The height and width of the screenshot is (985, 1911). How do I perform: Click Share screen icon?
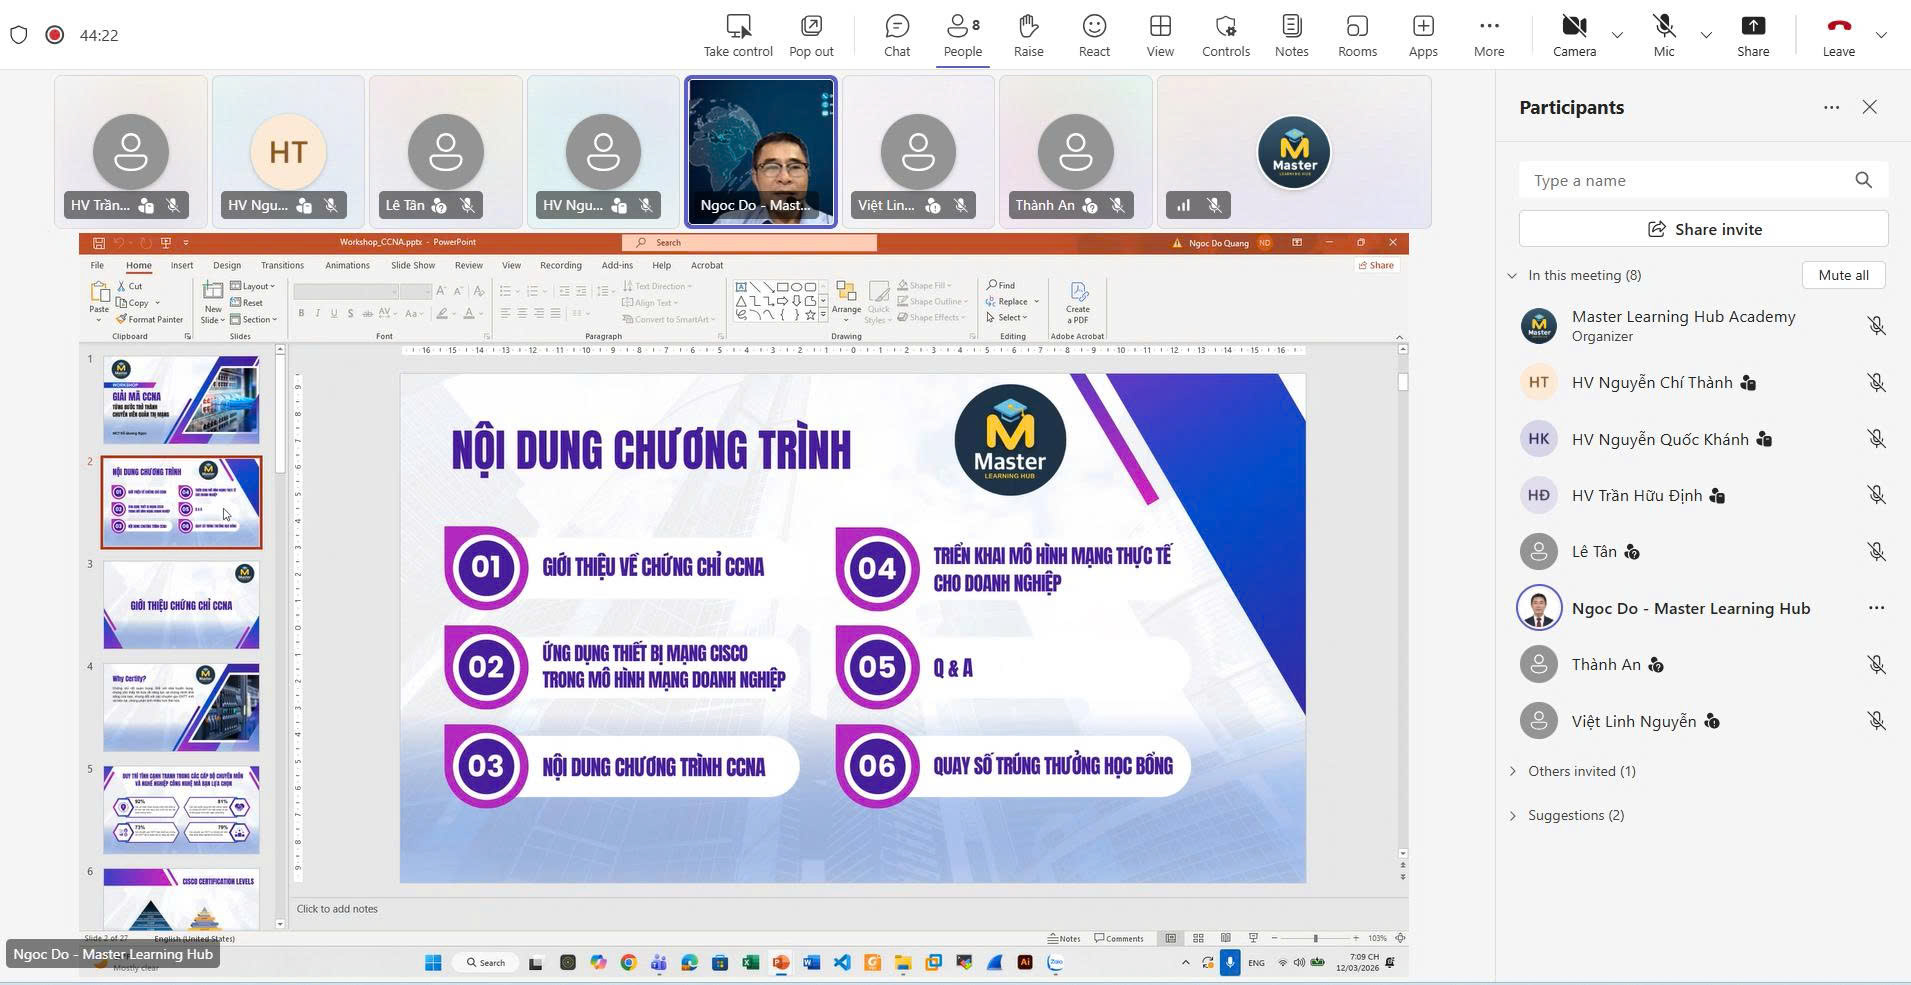[x=1752, y=35]
